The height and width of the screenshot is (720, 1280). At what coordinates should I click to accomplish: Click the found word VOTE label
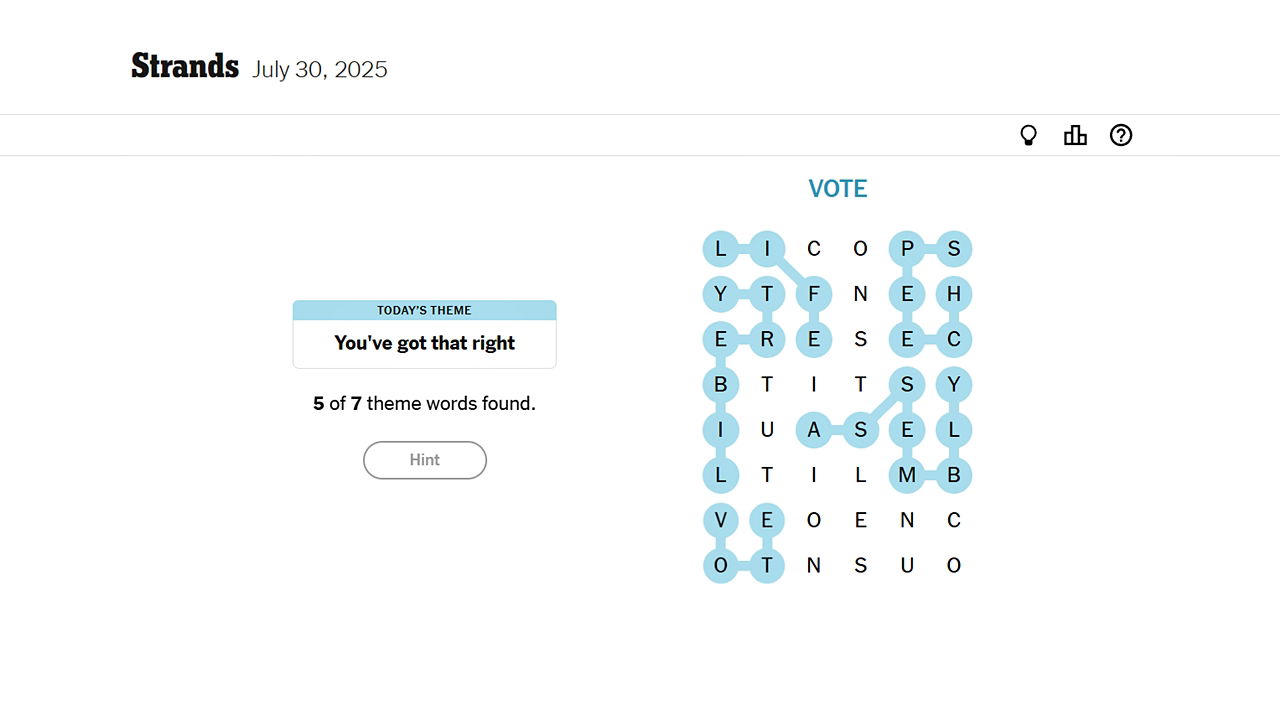(837, 188)
